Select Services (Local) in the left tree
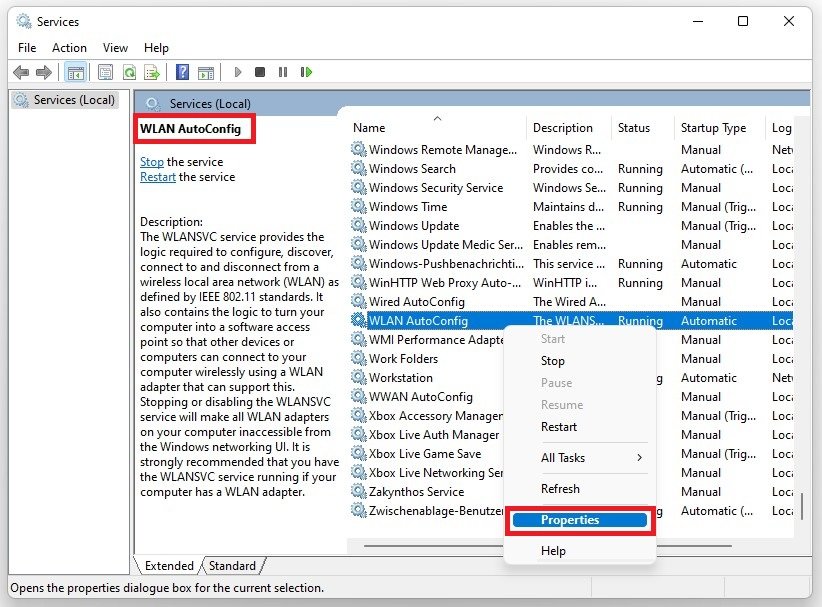The width and height of the screenshot is (822, 607). (x=74, y=100)
